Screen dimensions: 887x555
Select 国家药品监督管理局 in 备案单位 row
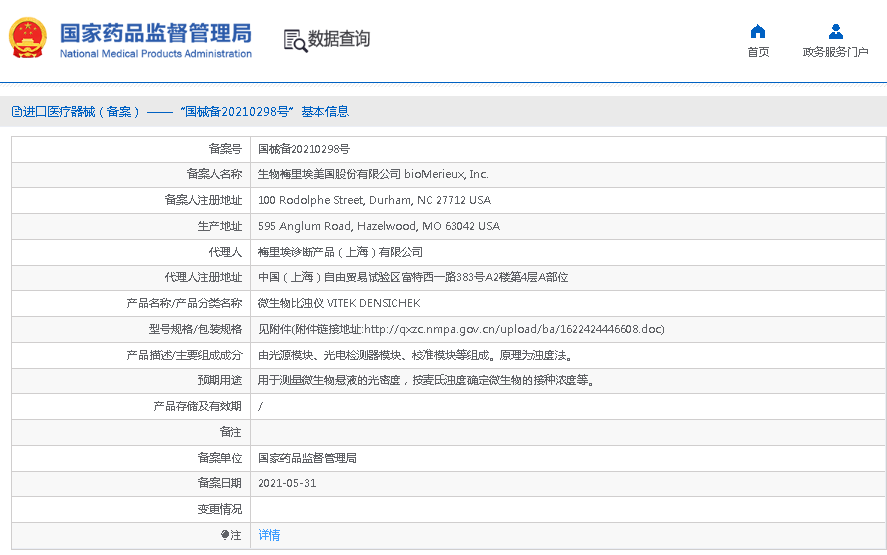point(307,458)
